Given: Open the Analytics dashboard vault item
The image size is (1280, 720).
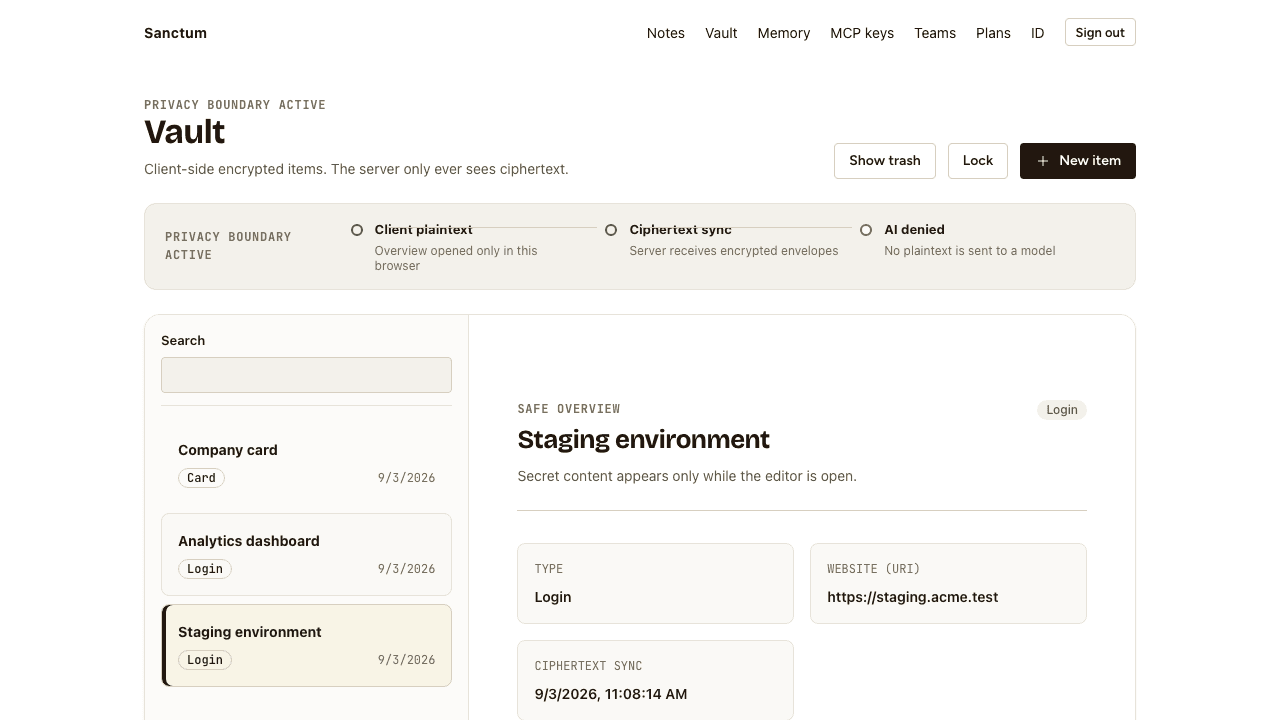Looking at the screenshot, I should [306, 555].
